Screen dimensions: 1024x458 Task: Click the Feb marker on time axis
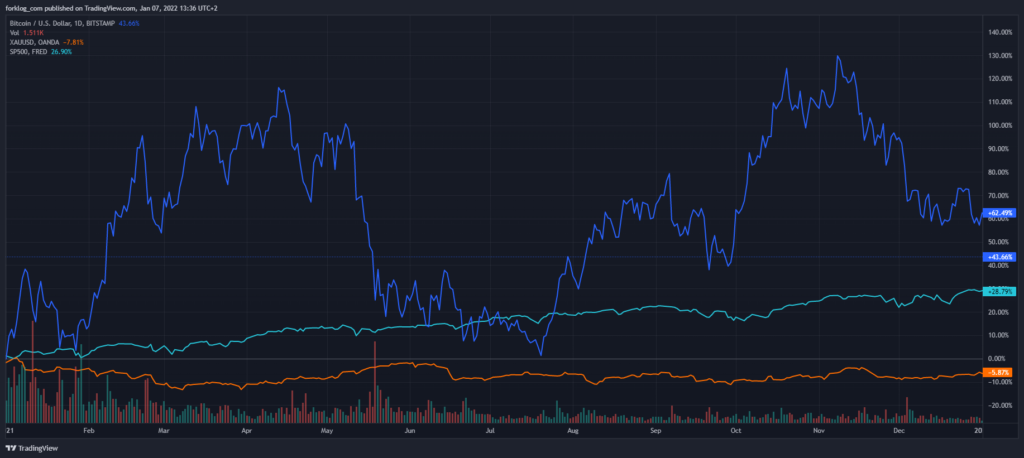coord(88,427)
